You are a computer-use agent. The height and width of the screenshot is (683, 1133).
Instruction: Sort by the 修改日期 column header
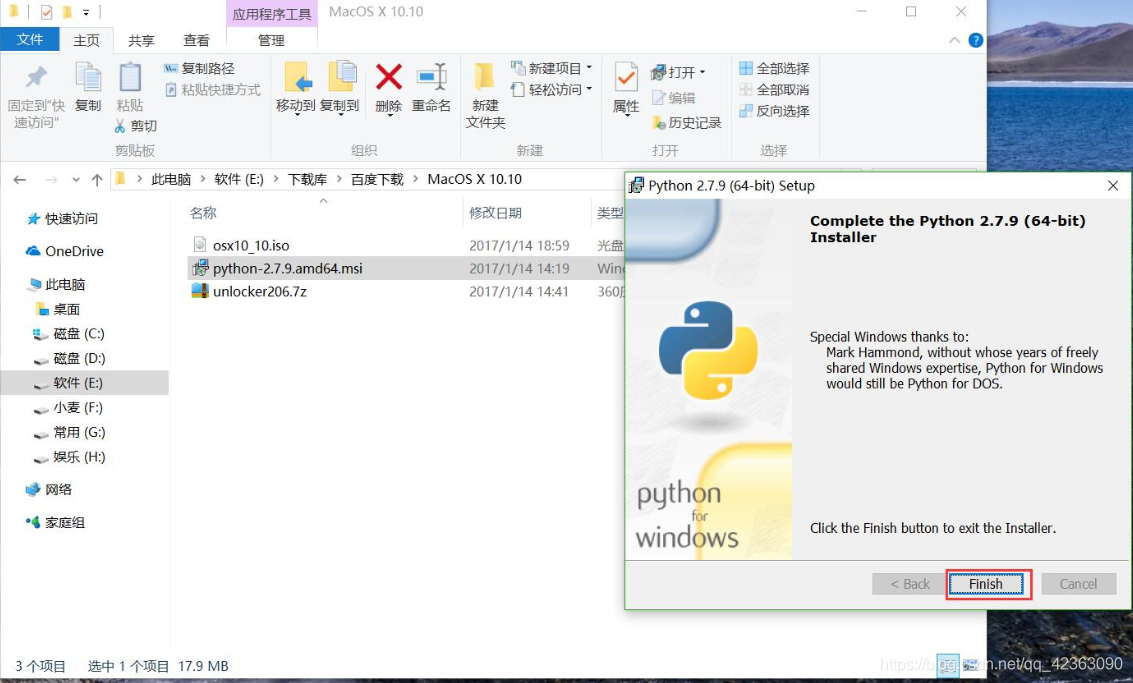click(495, 213)
